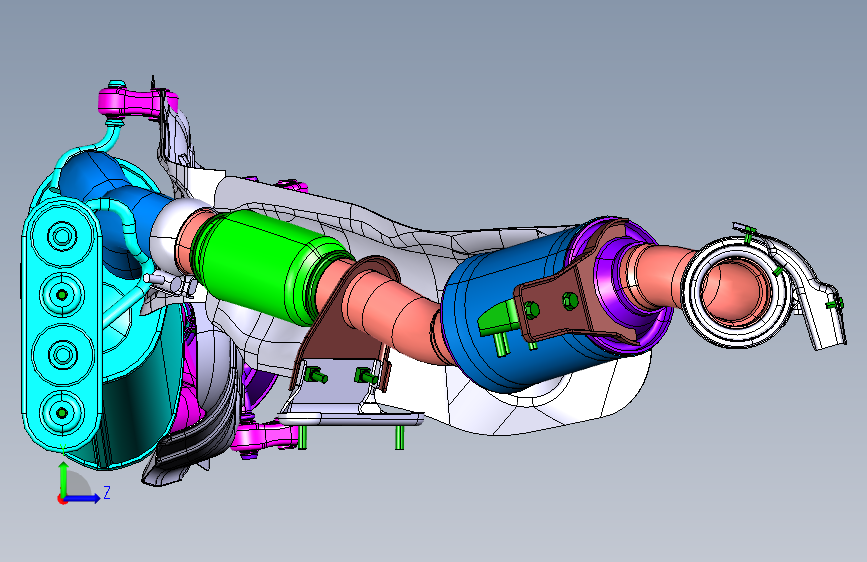Click the blue Z axis arrow of the triad
The width and height of the screenshot is (867, 562).
[83, 498]
